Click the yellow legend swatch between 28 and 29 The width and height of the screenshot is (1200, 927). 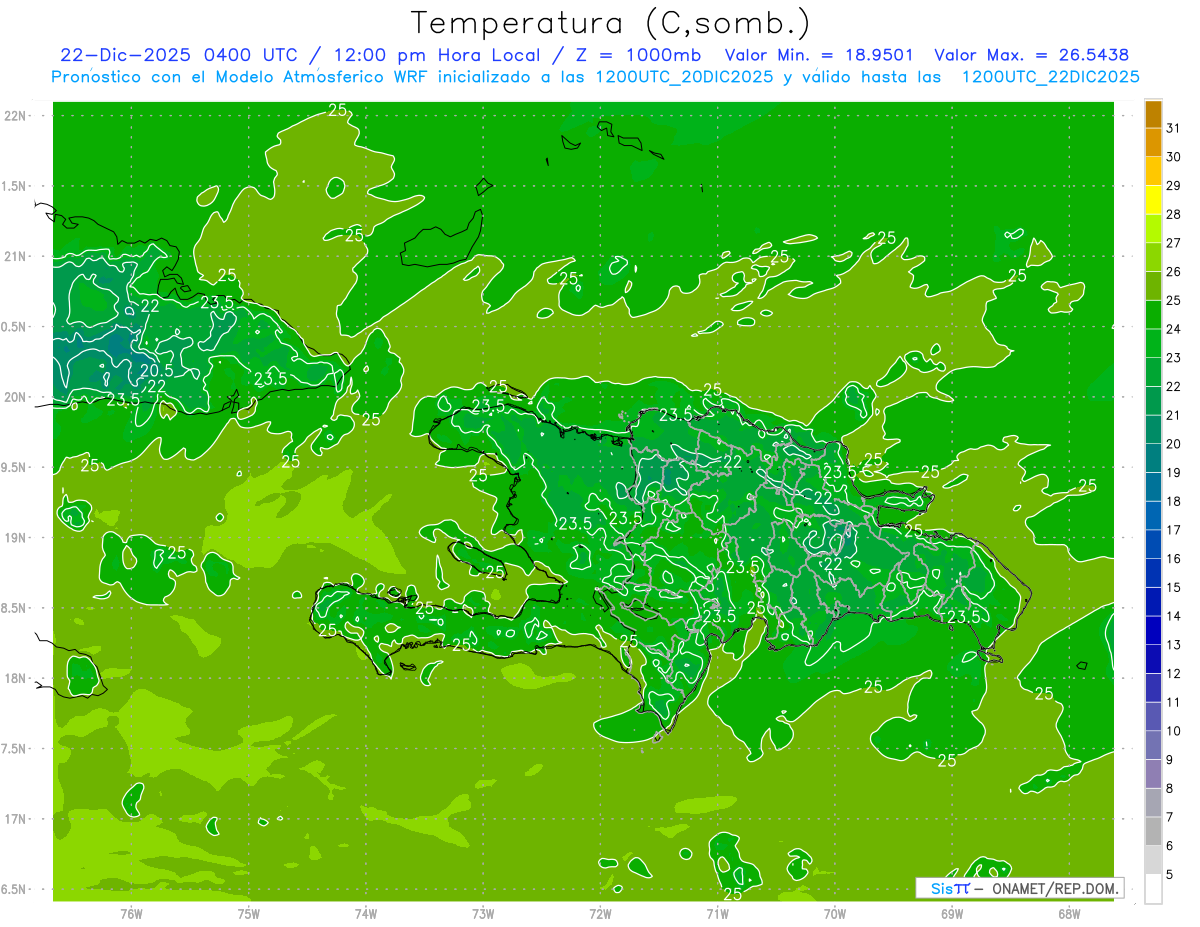1153,200
